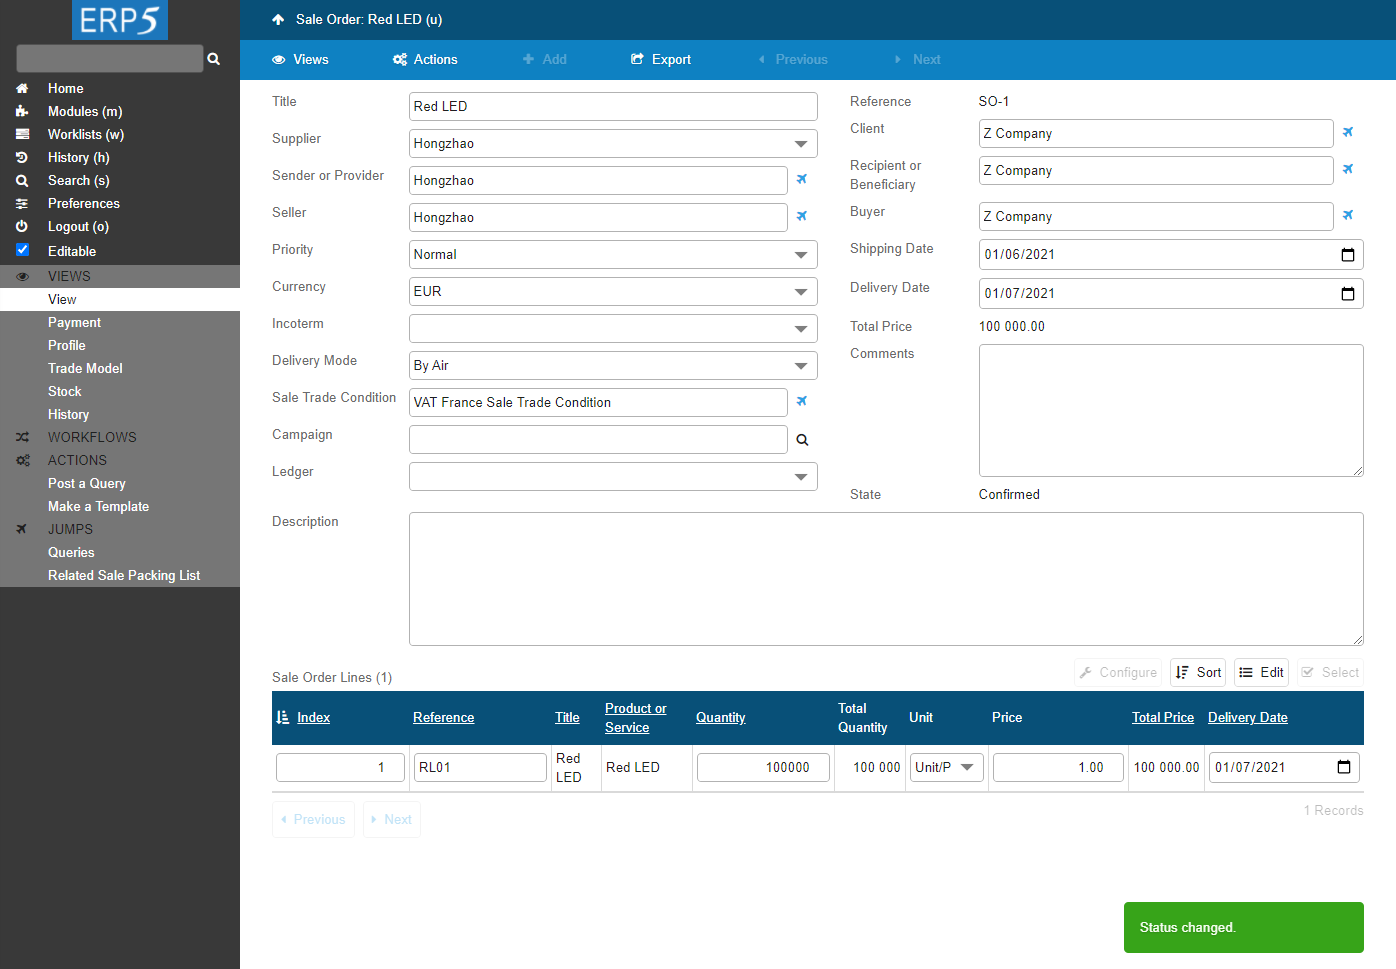Open the Delivery Mode dropdown
Image resolution: width=1396 pixels, height=969 pixels.
613,365
